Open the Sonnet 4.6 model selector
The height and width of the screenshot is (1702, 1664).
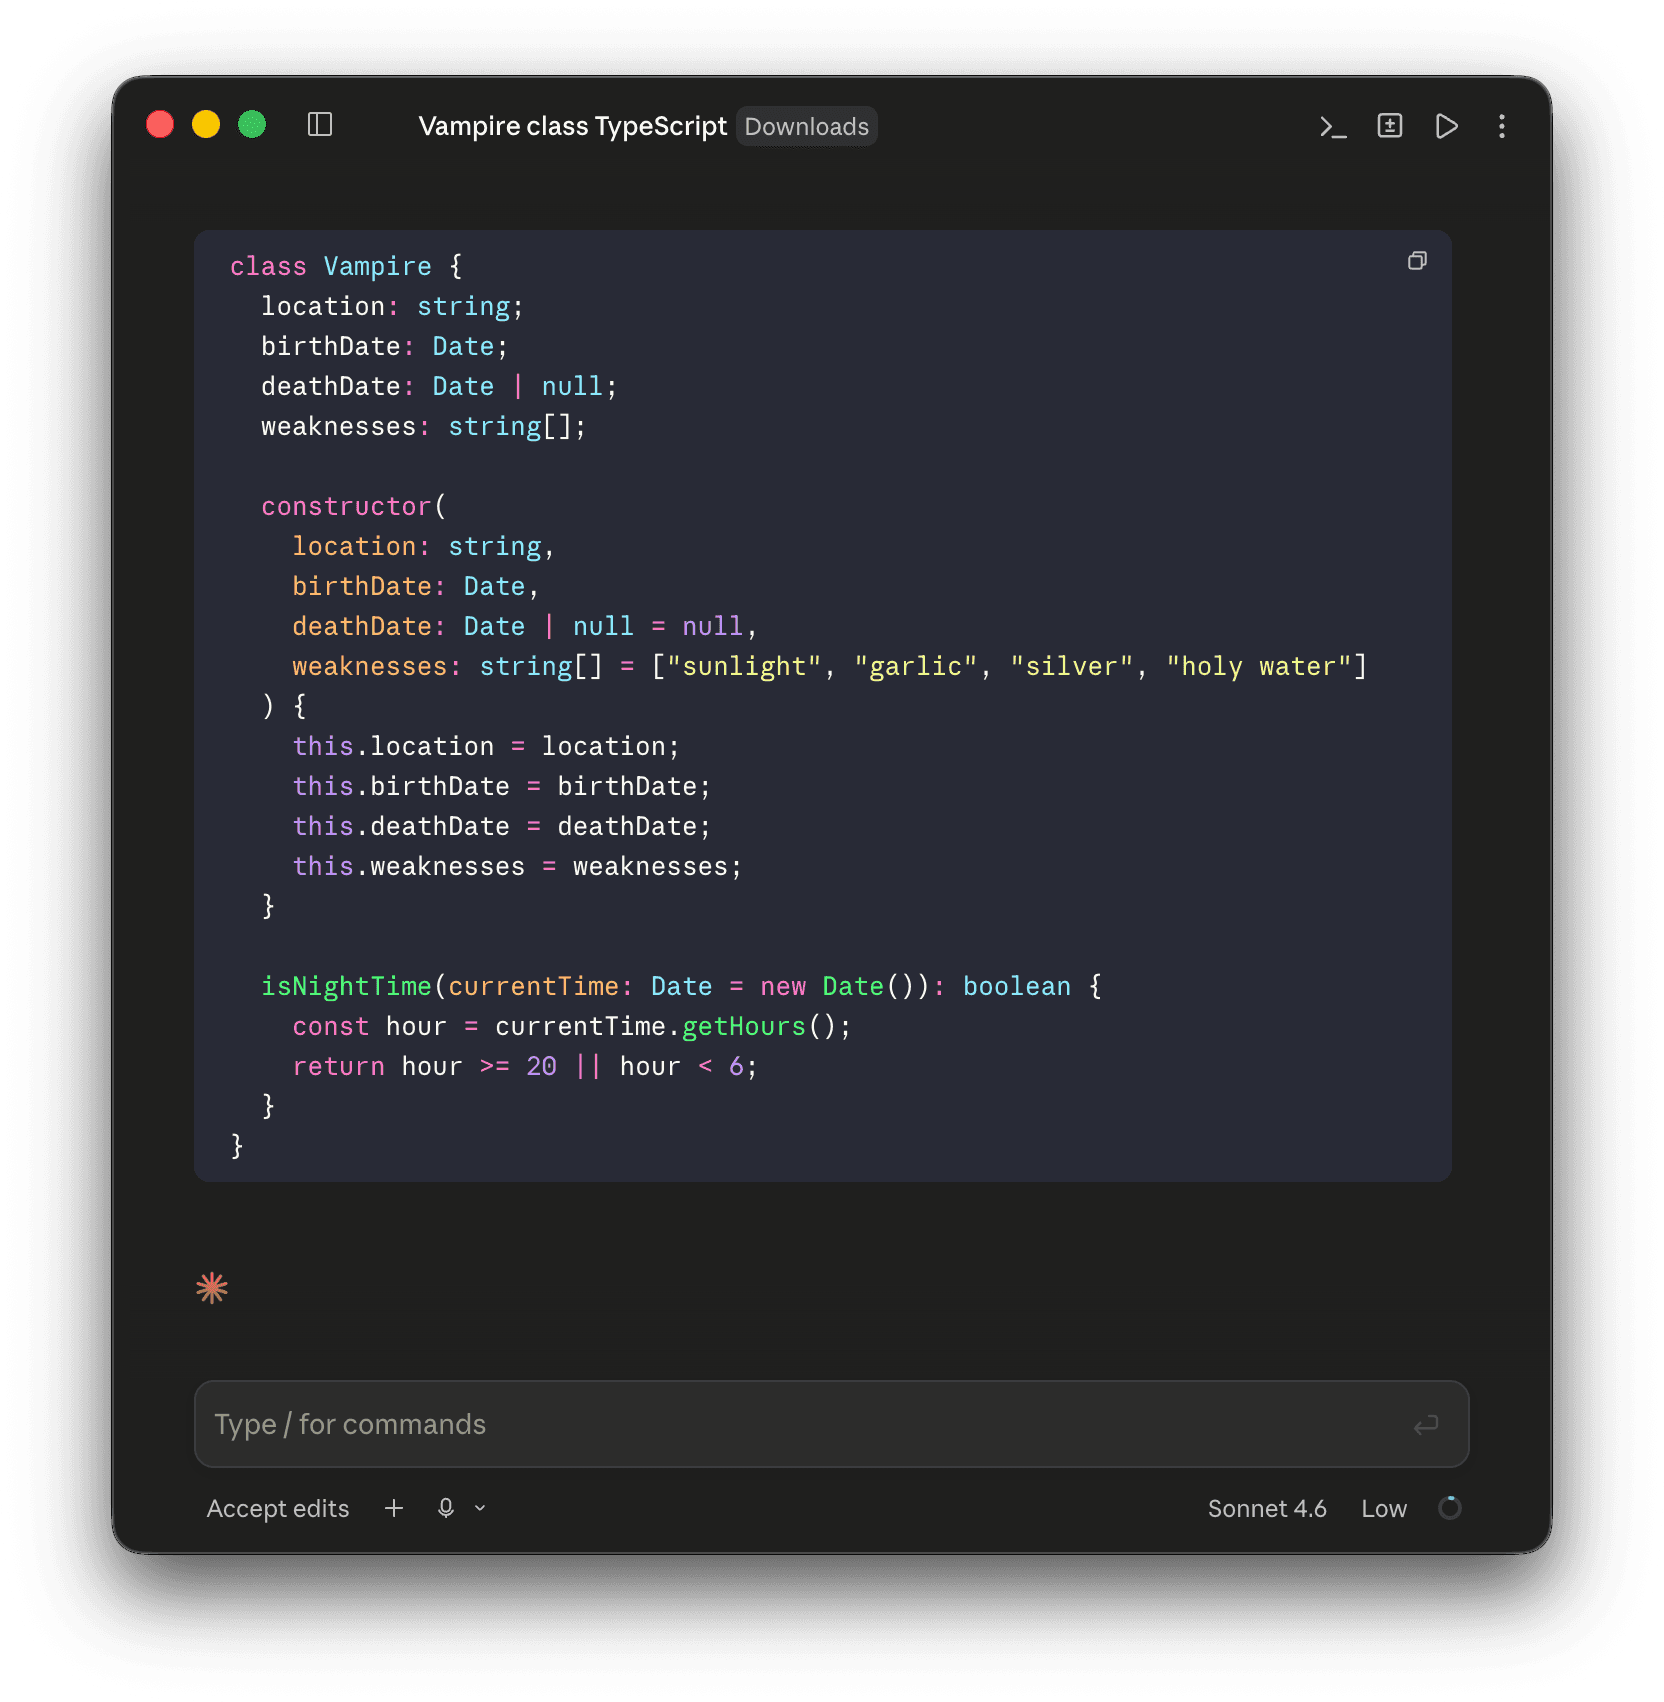(1267, 1508)
